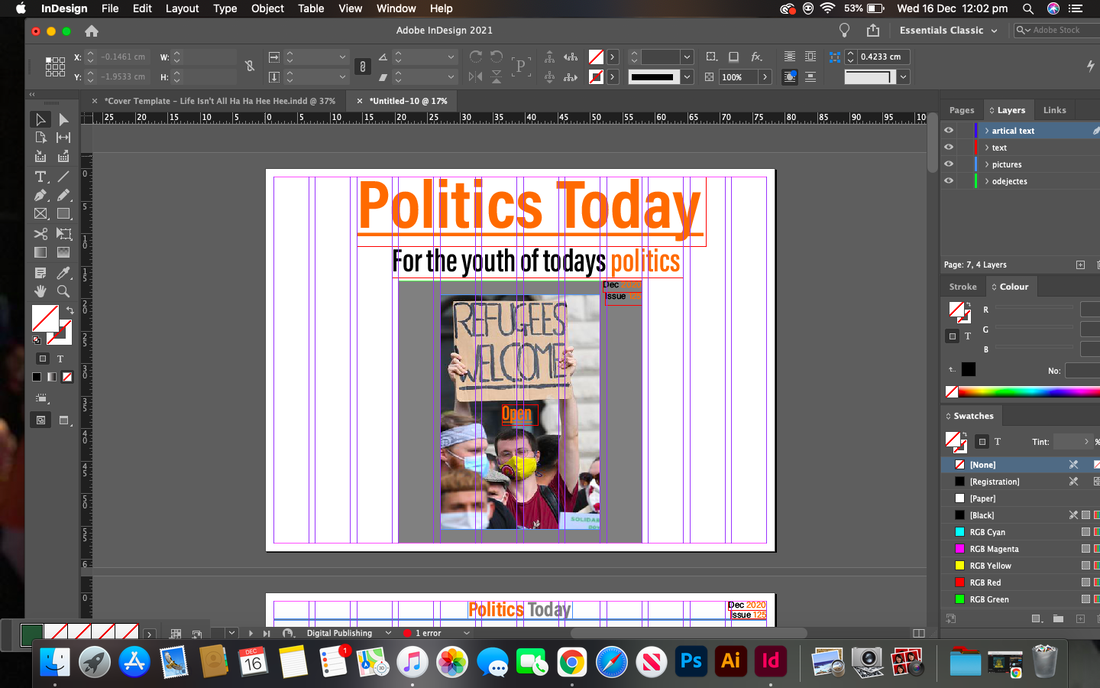Click rotate 90 degrees clockwise icon
The image size is (1100, 688).
[x=476, y=57]
